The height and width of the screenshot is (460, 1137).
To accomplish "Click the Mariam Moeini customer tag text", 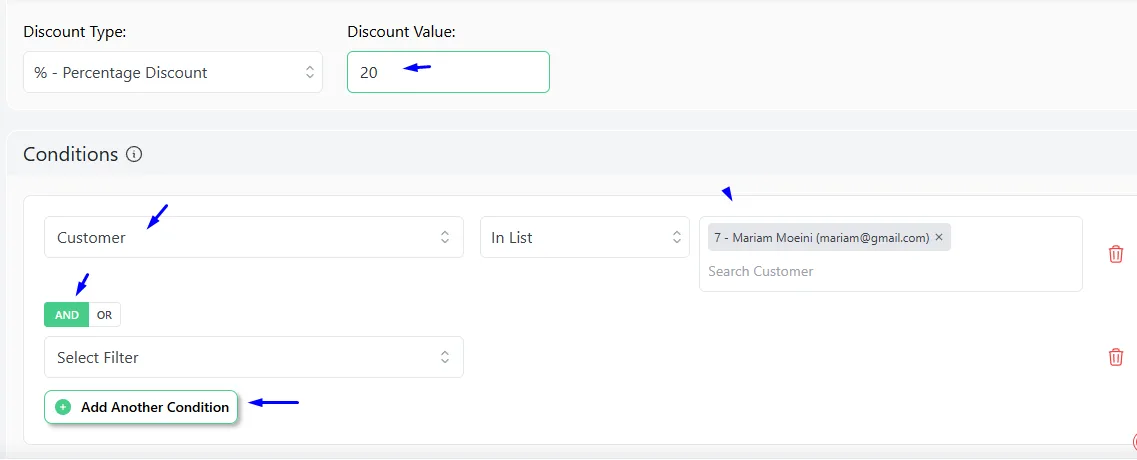I will click(822, 237).
